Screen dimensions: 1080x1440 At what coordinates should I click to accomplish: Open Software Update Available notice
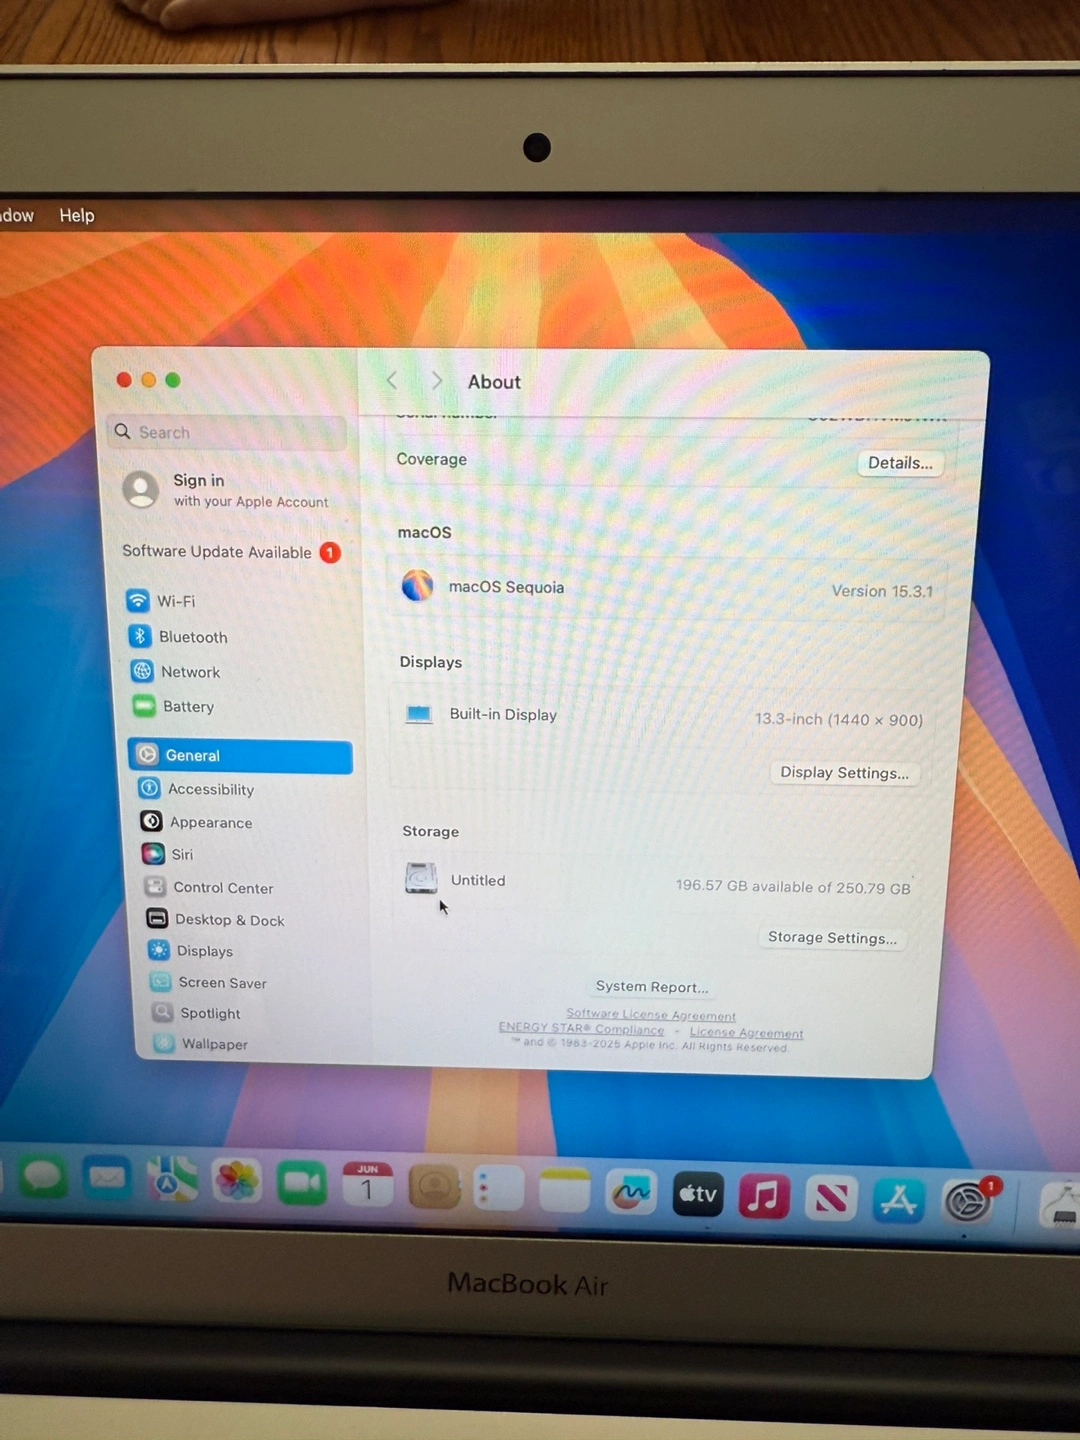click(231, 552)
